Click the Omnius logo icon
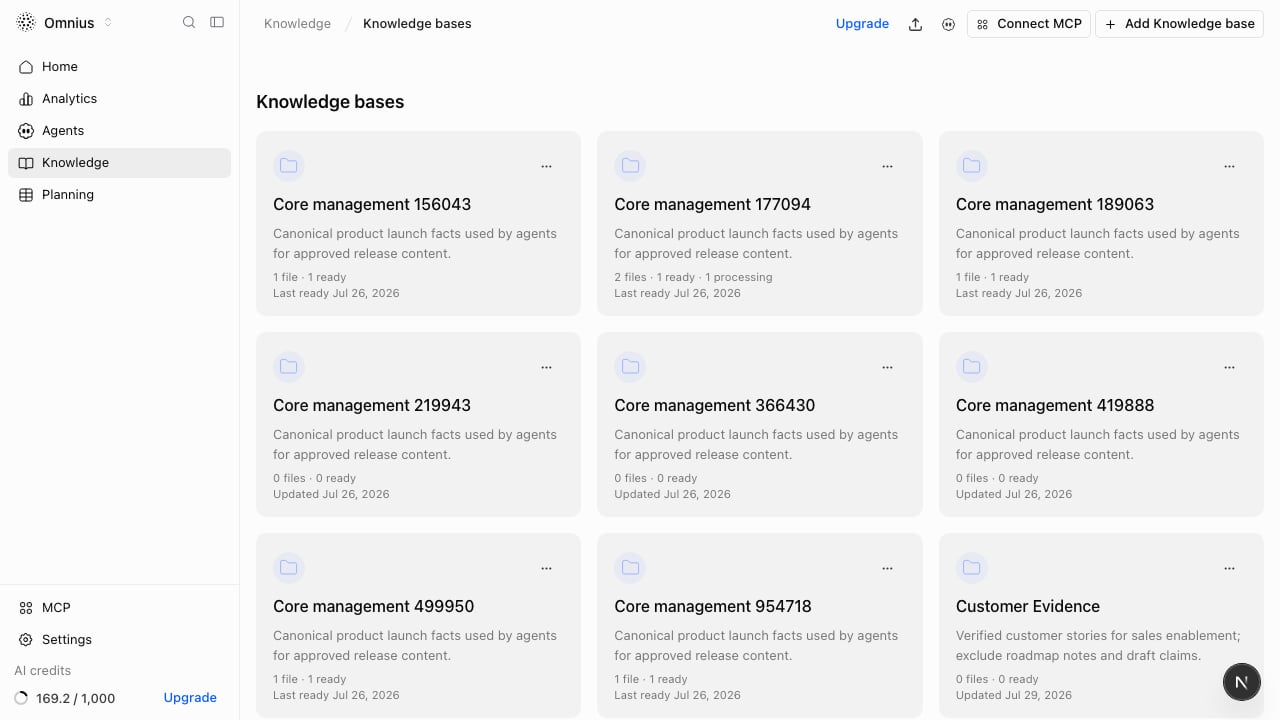 coord(26,22)
